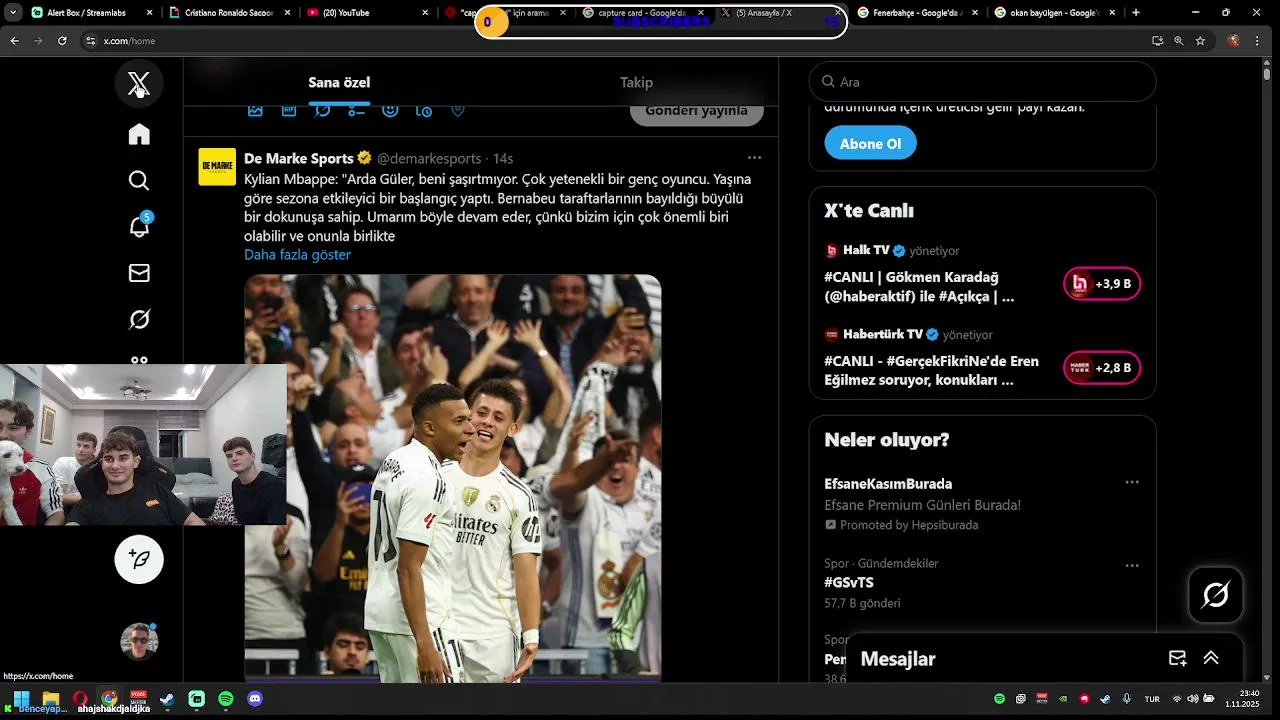Image resolution: width=1280 pixels, height=720 pixels.
Task: Open Habertürk TV #CANLI GerçekFikriNe'de broadcast
Action: point(931,370)
